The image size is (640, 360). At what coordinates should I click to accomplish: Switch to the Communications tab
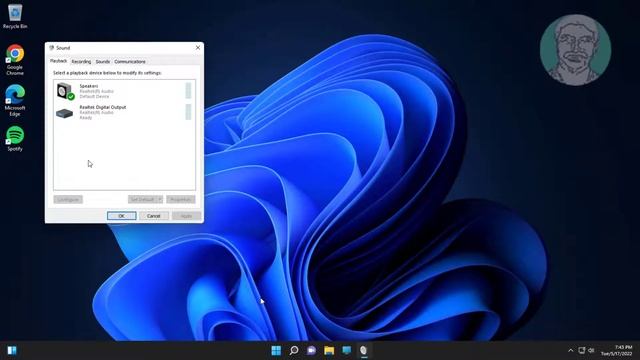[x=130, y=62]
